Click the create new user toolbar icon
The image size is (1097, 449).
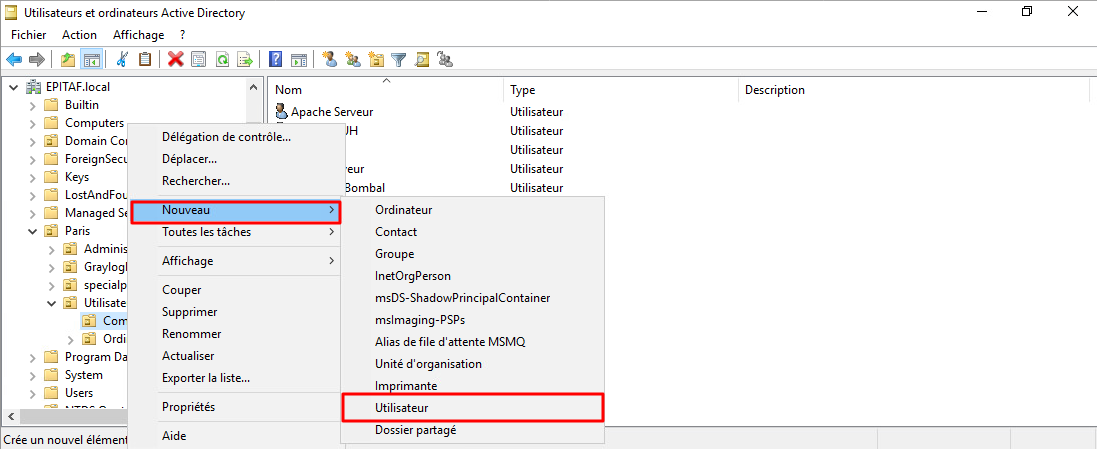click(x=329, y=59)
